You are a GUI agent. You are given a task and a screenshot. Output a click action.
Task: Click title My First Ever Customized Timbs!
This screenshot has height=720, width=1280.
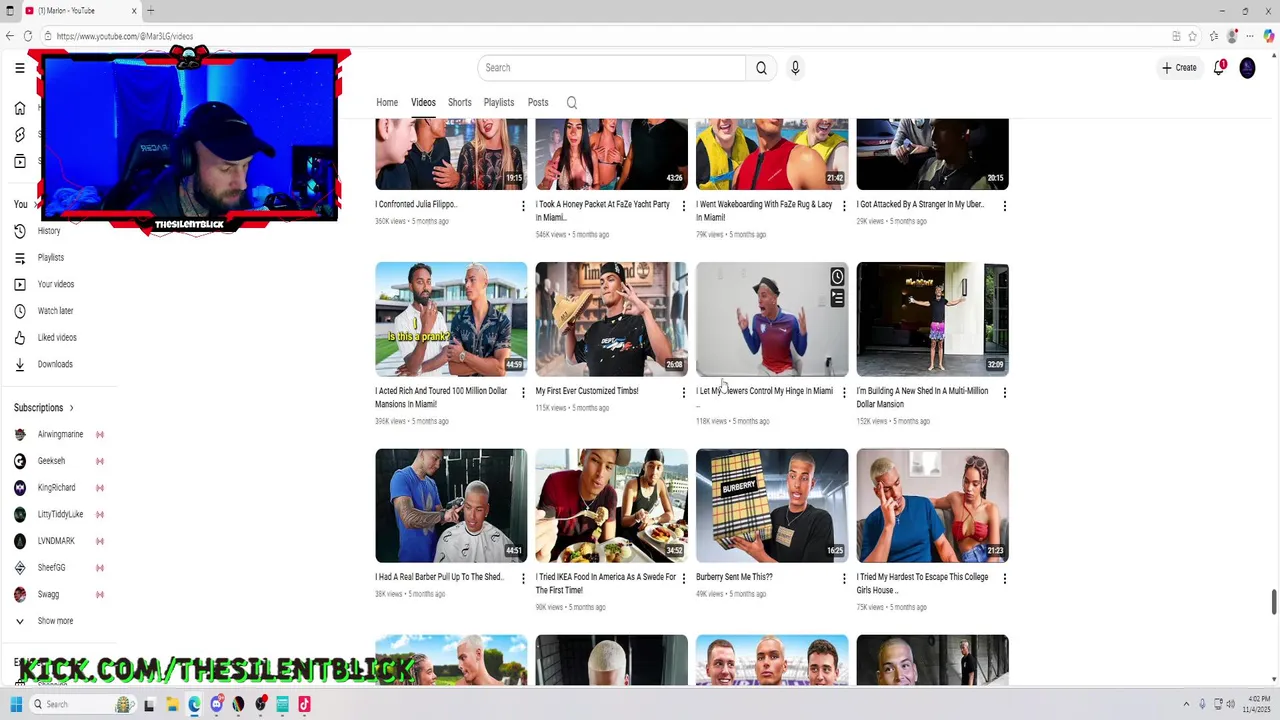pos(587,391)
